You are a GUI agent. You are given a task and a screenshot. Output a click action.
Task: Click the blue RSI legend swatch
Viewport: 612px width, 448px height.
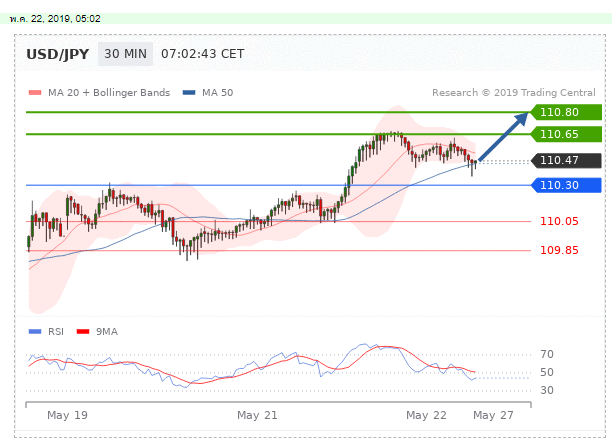(35, 332)
